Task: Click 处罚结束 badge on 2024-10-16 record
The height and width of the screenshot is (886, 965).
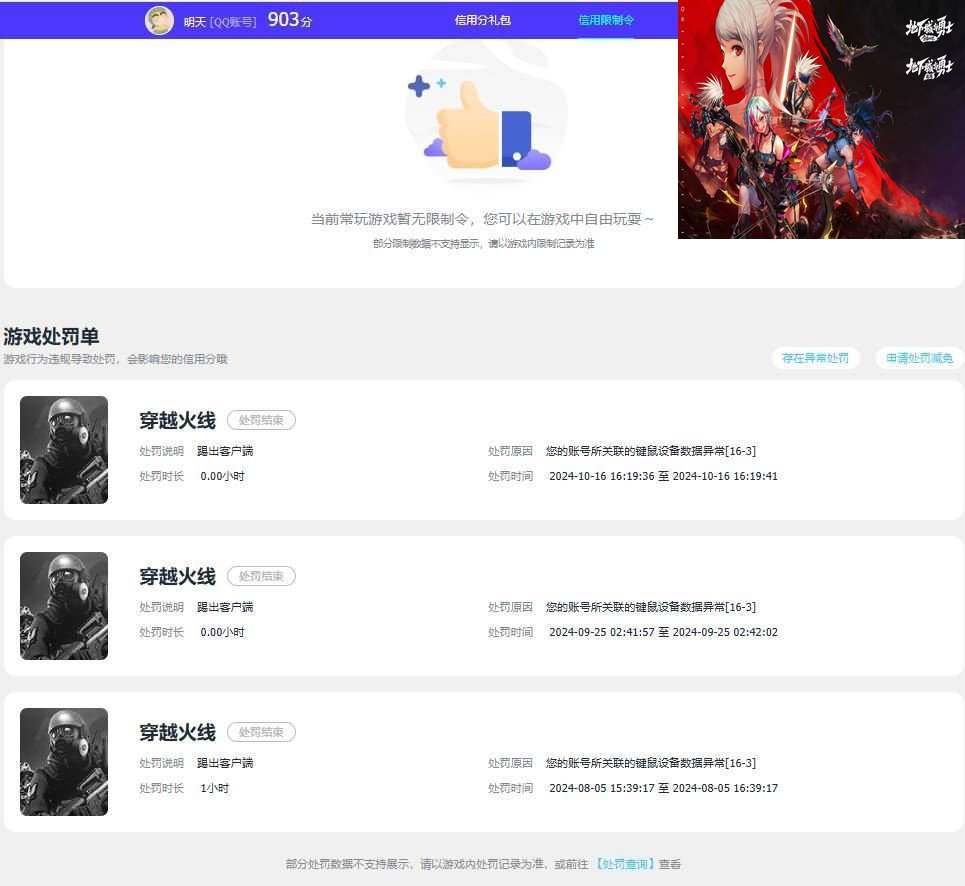Action: pyautogui.click(x=261, y=420)
